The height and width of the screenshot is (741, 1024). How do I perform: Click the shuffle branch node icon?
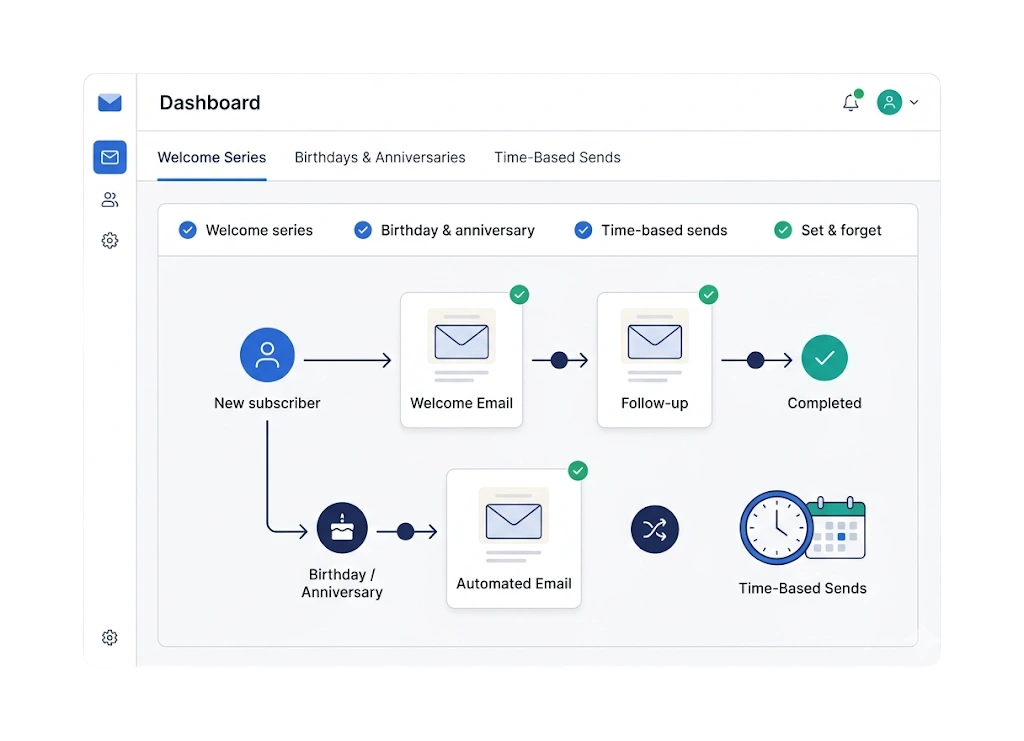point(655,529)
